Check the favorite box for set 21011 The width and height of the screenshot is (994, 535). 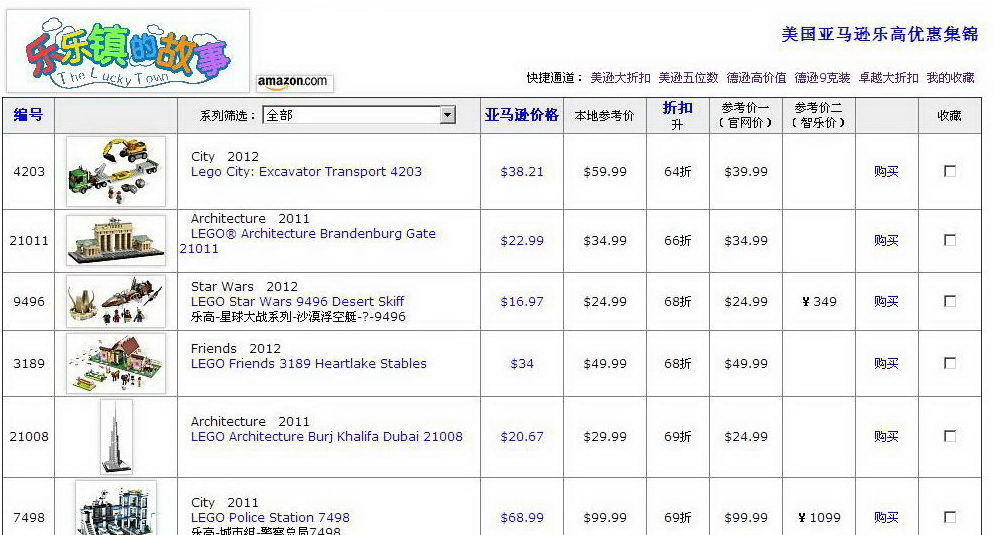[950, 240]
